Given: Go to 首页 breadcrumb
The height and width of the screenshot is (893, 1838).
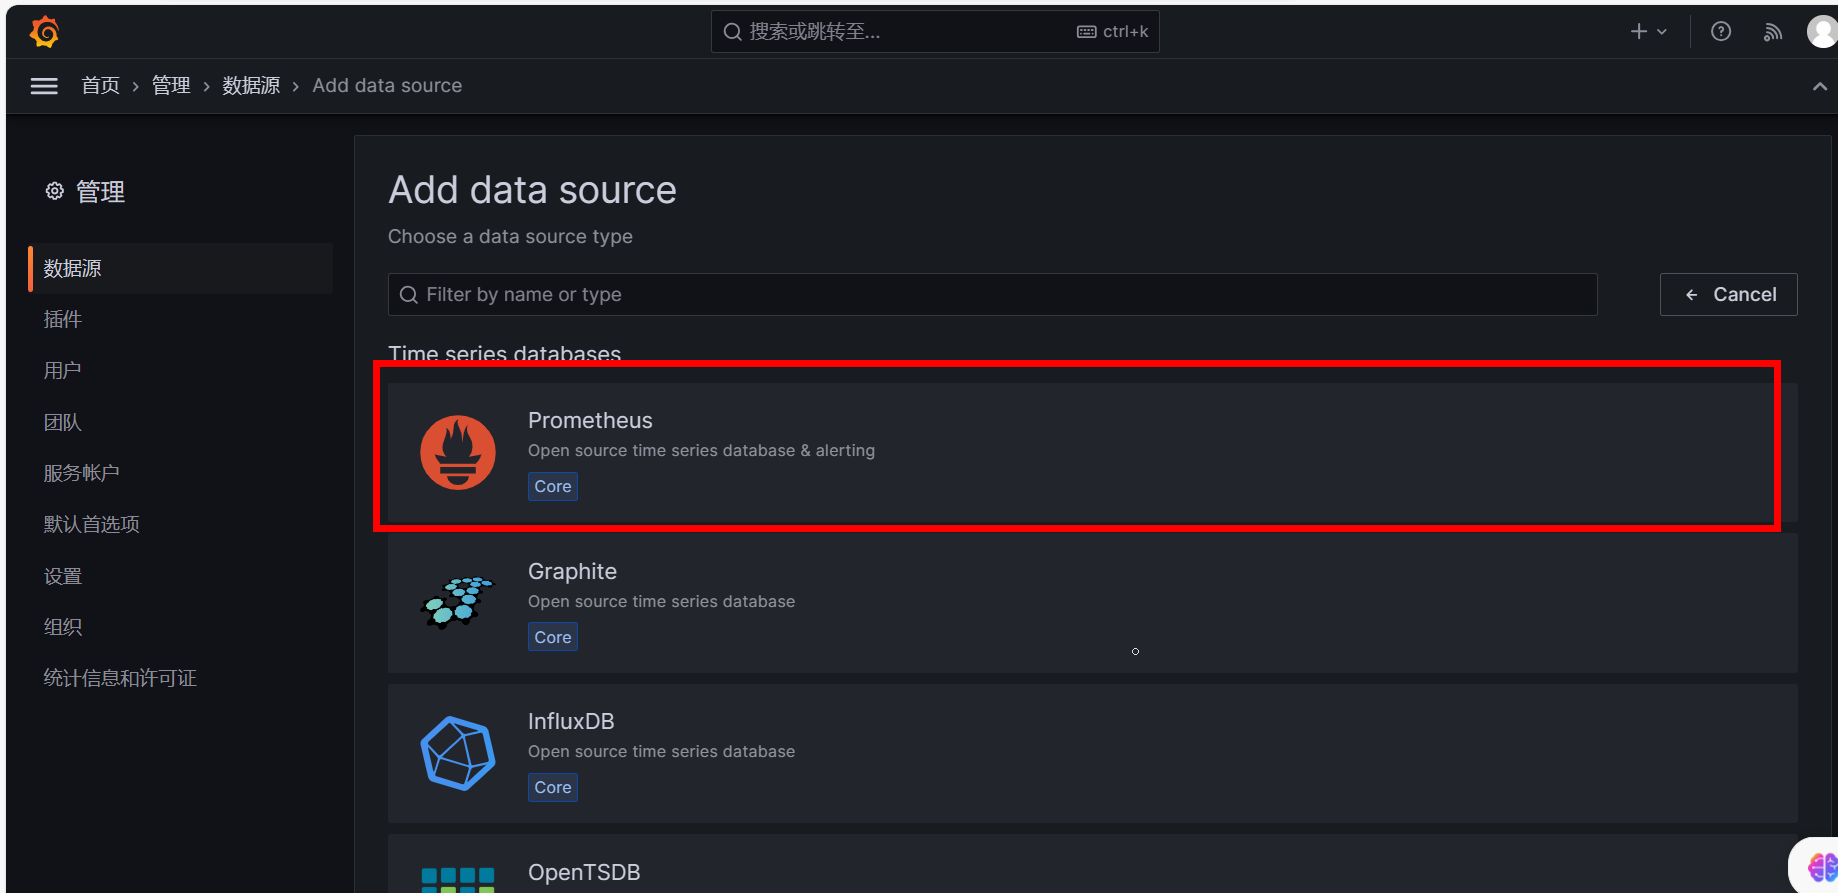Looking at the screenshot, I should 101,86.
